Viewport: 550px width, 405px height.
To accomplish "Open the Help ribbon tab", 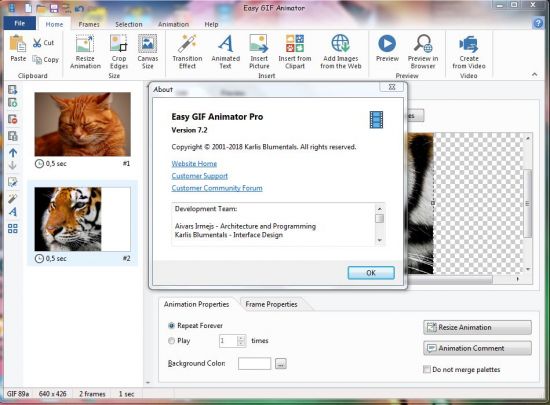I will (x=212, y=24).
